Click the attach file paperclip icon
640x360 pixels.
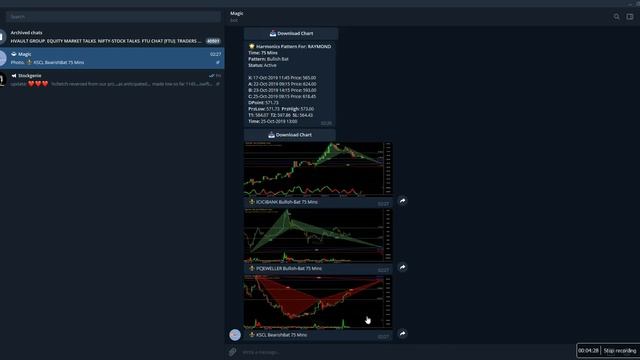point(233,352)
